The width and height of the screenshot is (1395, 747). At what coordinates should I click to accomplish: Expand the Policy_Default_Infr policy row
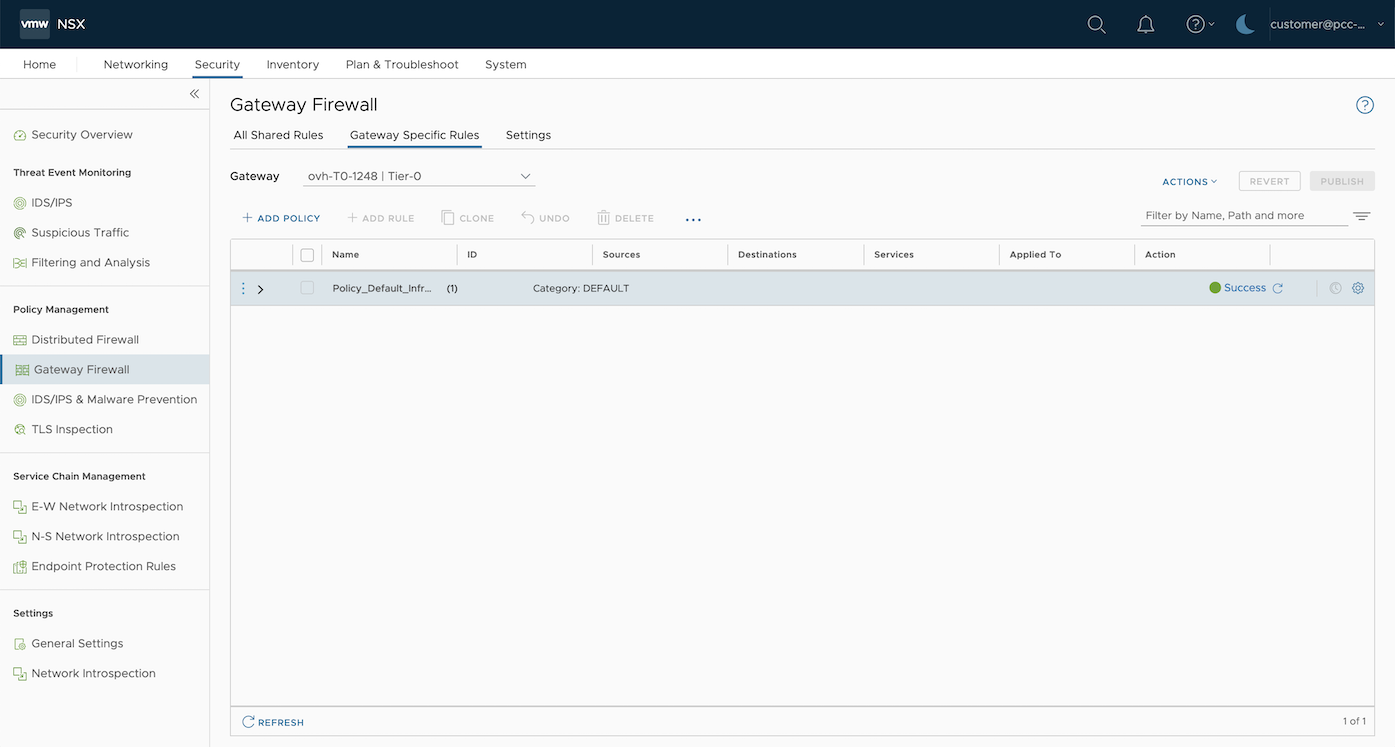(x=260, y=288)
